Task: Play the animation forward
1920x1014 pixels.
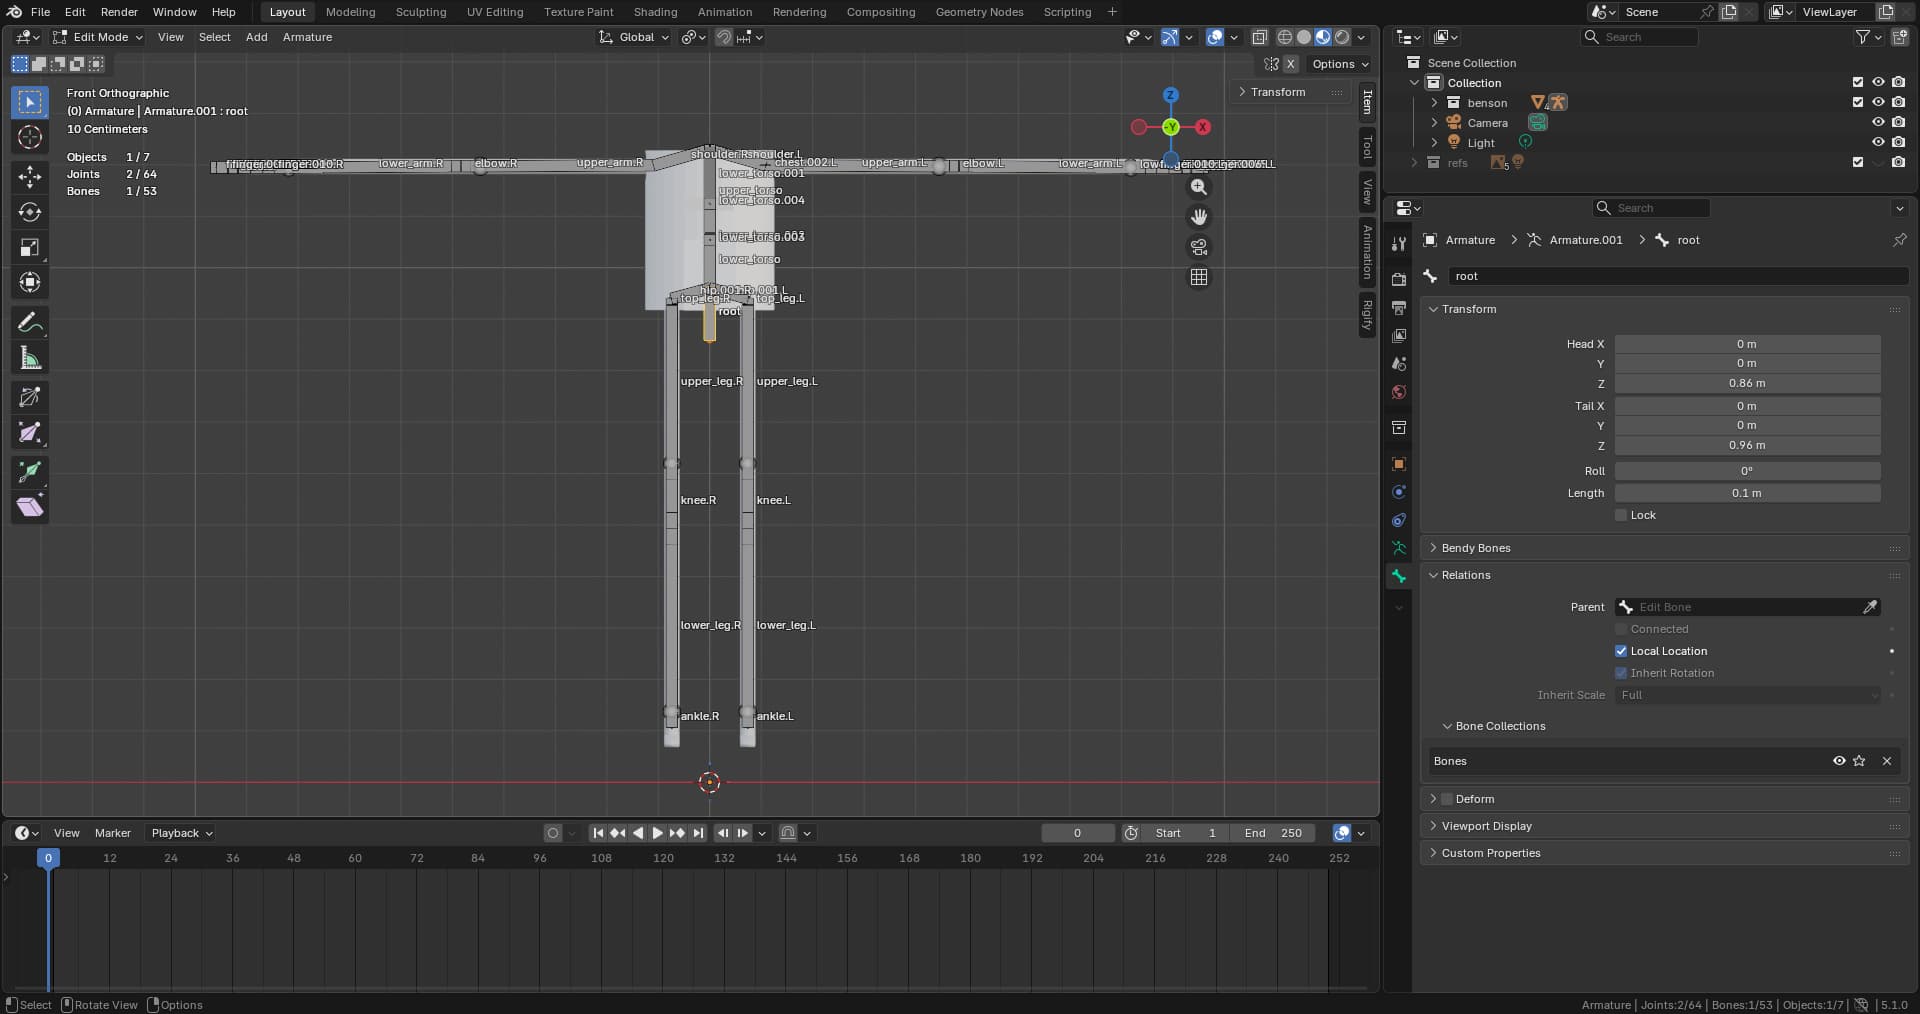Action: 657,833
